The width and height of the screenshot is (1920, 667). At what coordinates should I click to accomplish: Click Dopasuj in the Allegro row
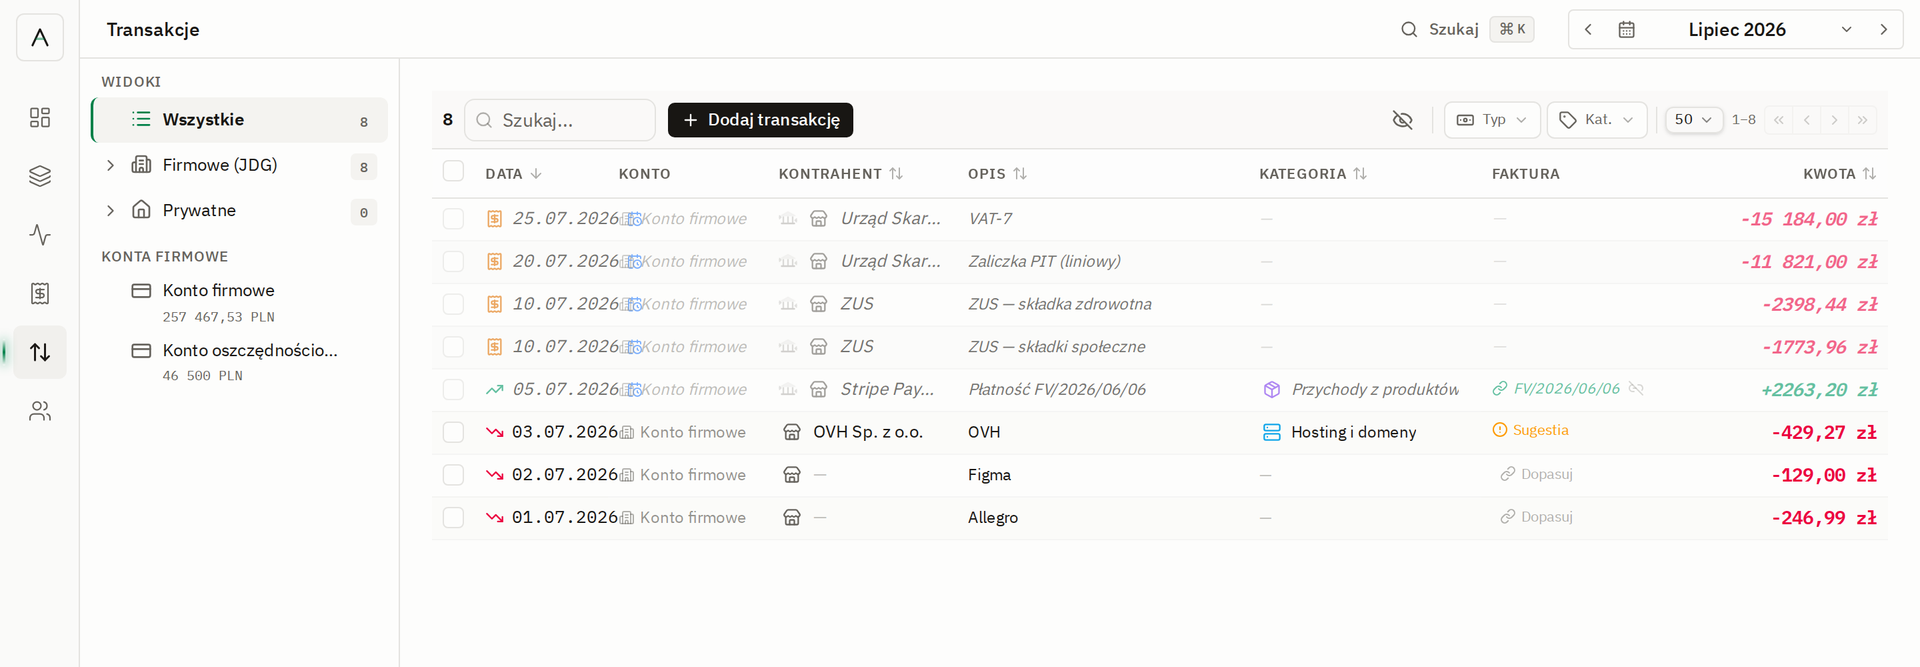click(1536, 517)
